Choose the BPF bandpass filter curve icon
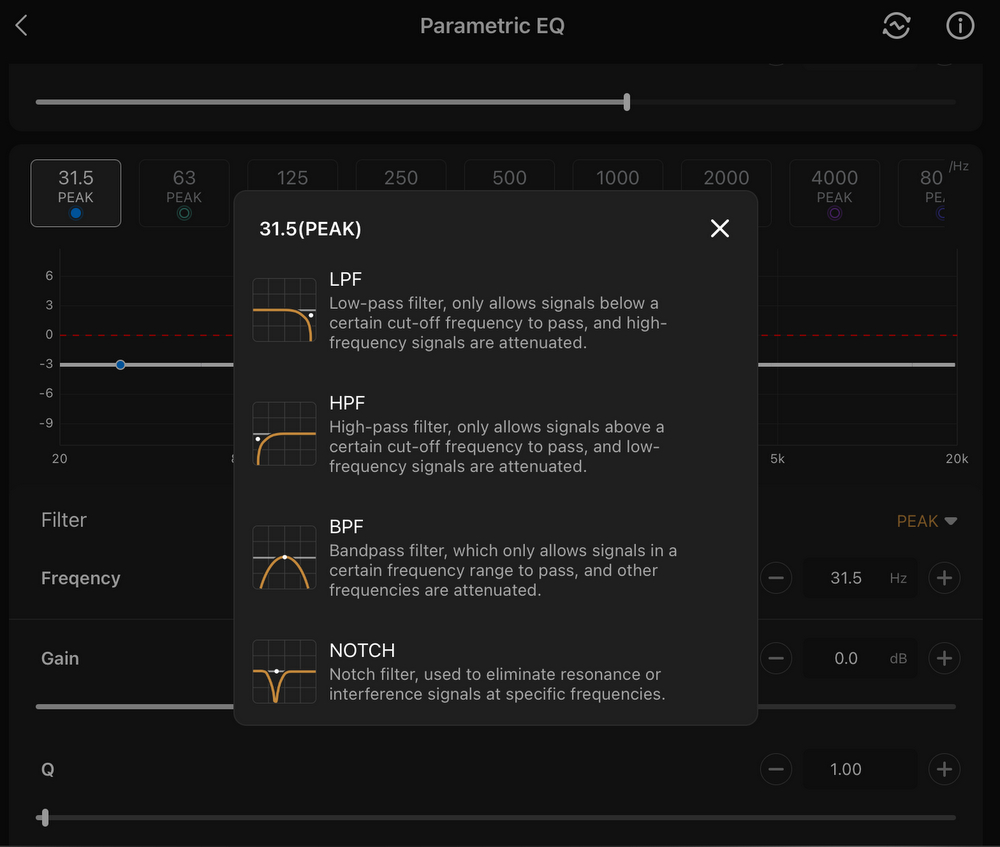Viewport: 1000px width, 847px height. coord(284,557)
